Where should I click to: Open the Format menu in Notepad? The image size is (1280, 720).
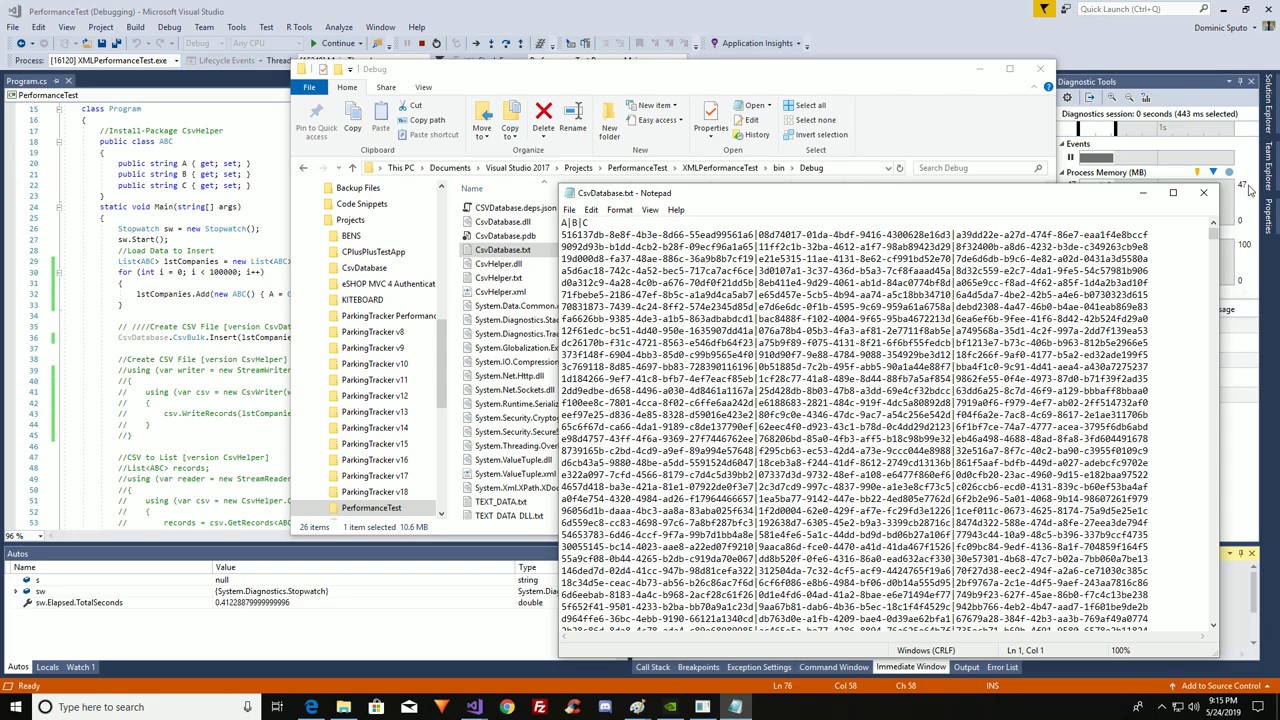pos(619,210)
